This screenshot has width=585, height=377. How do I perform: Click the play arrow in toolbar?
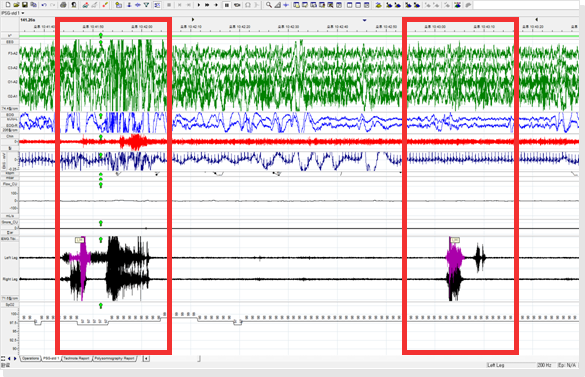click(x=199, y=5)
